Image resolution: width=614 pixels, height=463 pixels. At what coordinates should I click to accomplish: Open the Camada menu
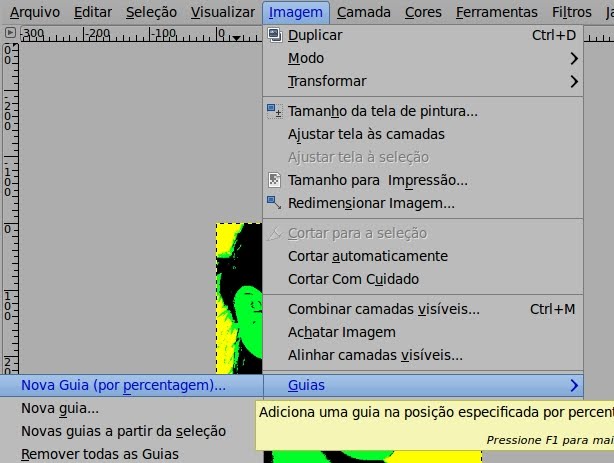click(x=363, y=13)
